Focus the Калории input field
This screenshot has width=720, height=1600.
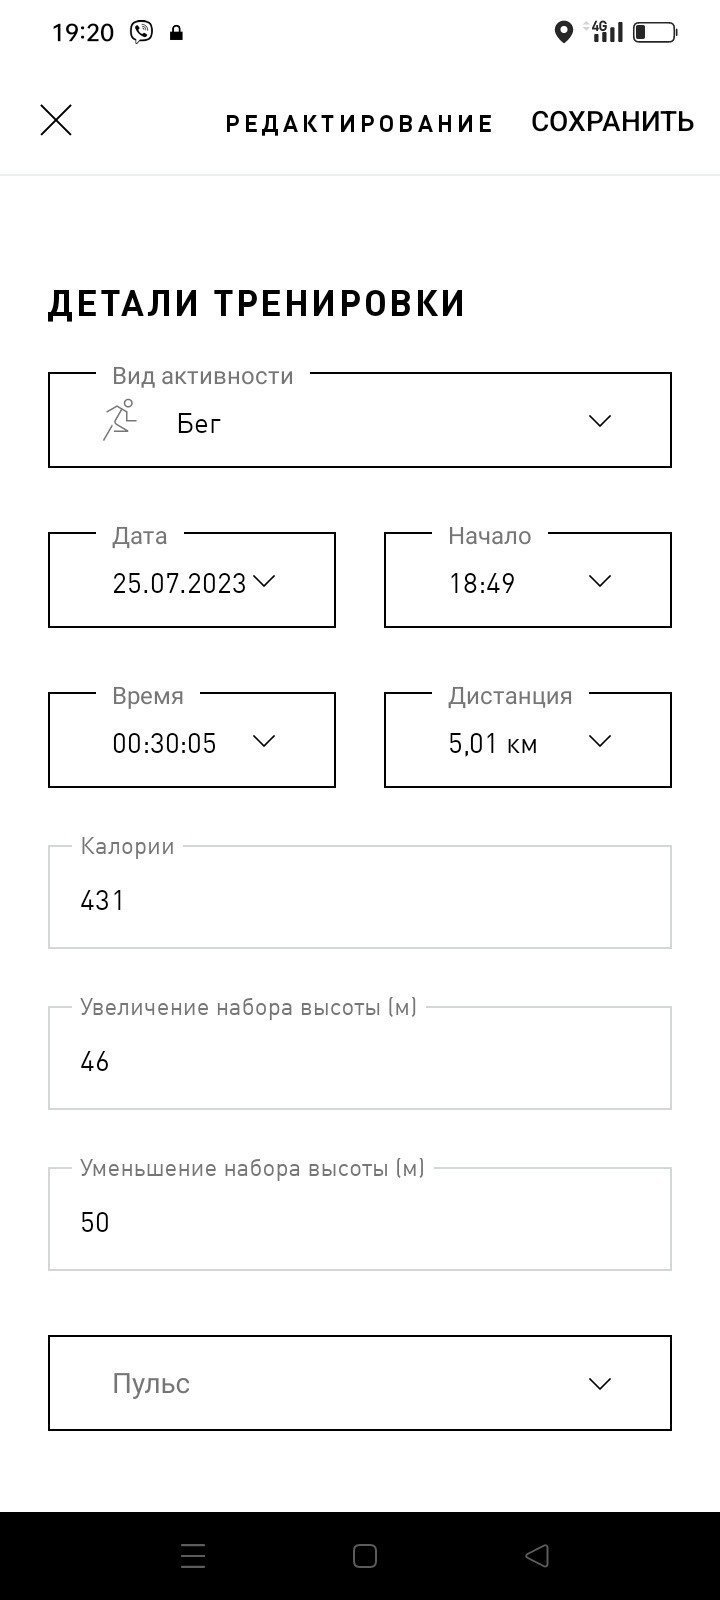coord(360,897)
